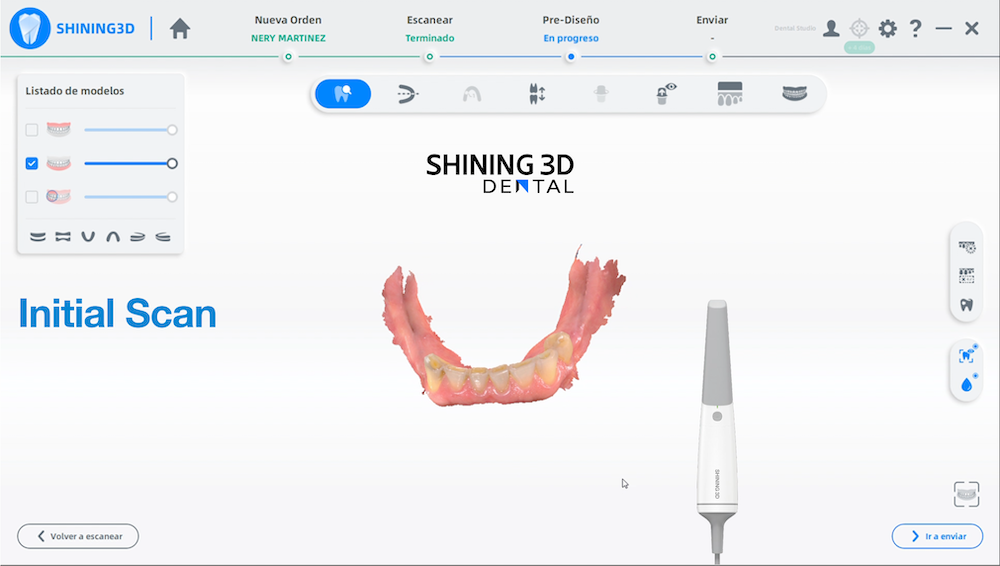Viewport: 1000px width, 566px height.
Task: Enable the third bite model checkbox
Action: click(x=32, y=197)
